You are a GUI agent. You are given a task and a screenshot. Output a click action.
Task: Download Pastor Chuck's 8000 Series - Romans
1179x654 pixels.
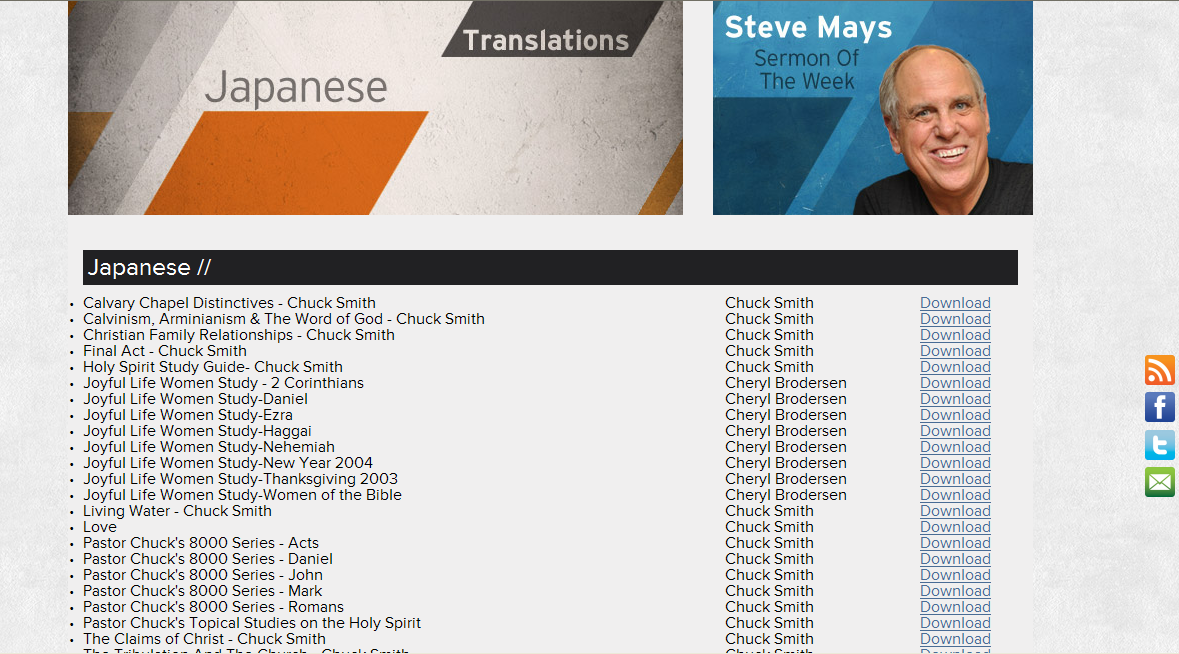(955, 607)
